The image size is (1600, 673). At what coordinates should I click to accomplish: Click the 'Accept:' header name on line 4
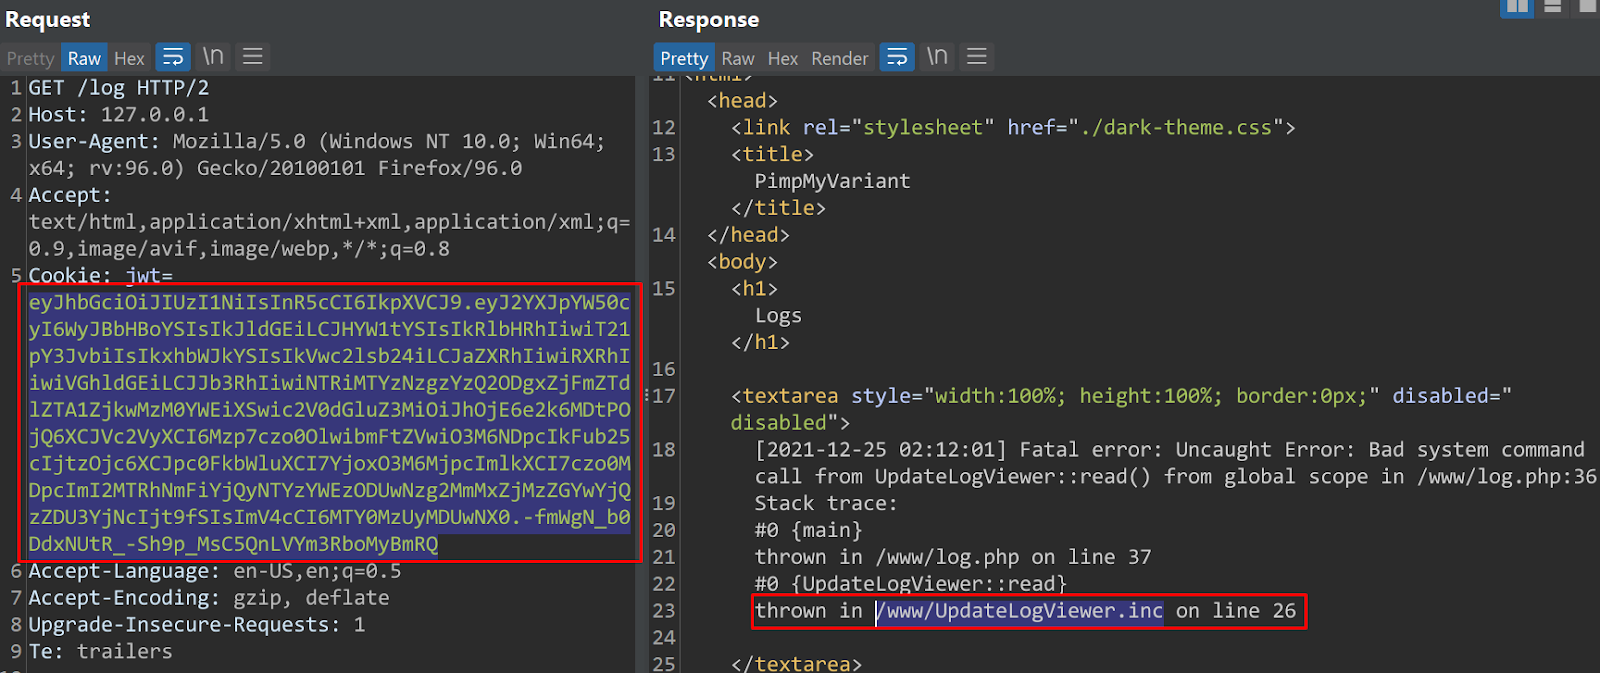coord(70,195)
